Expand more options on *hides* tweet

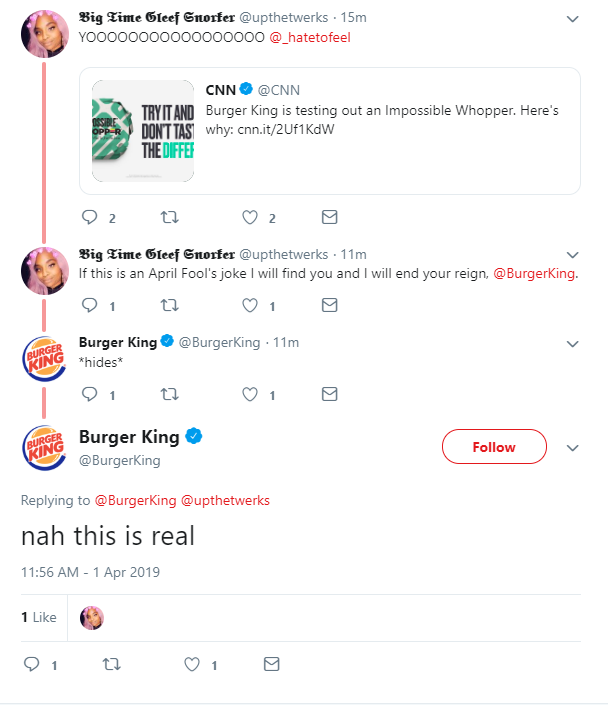point(572,343)
